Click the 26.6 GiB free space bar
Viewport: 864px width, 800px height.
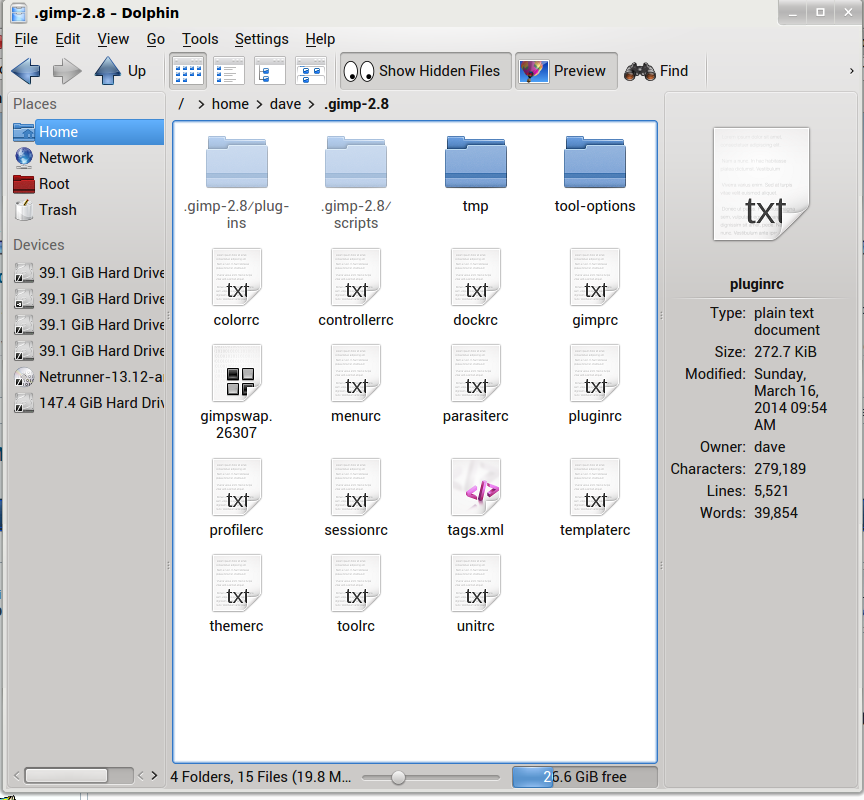tap(585, 777)
